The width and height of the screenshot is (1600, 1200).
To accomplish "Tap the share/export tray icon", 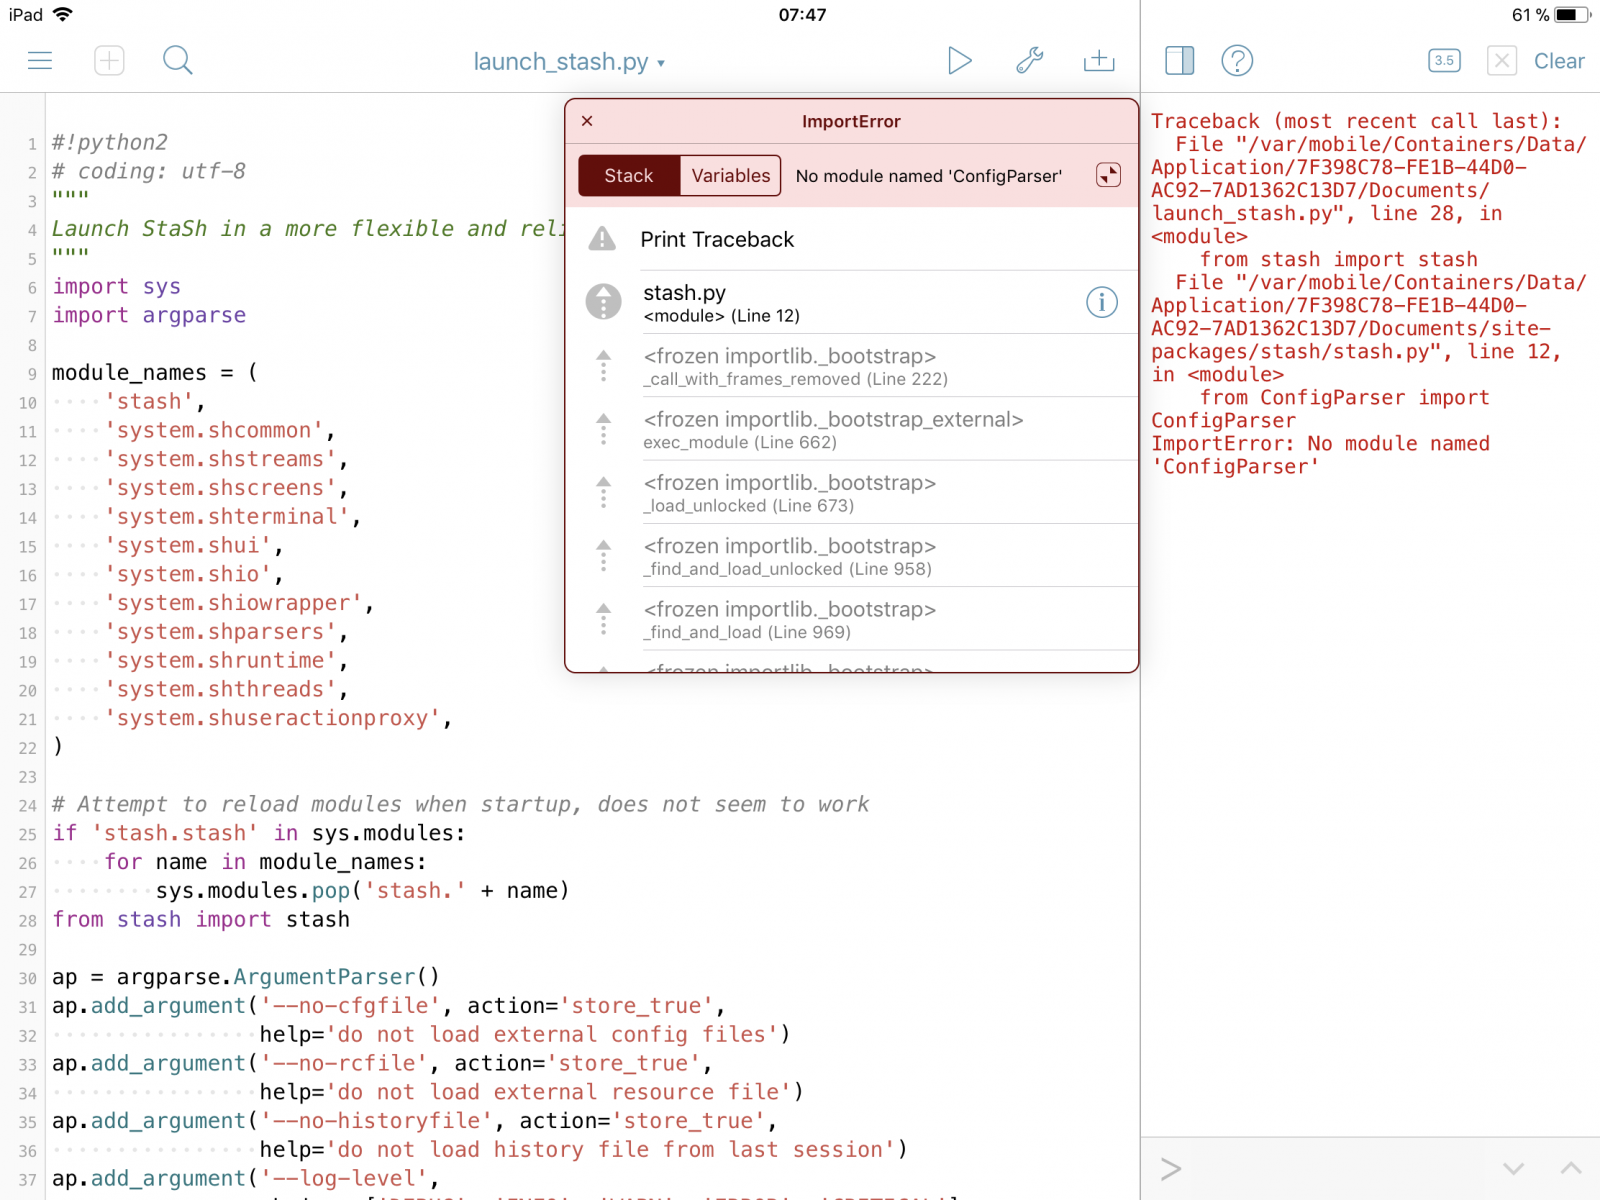I will pyautogui.click(x=1098, y=61).
